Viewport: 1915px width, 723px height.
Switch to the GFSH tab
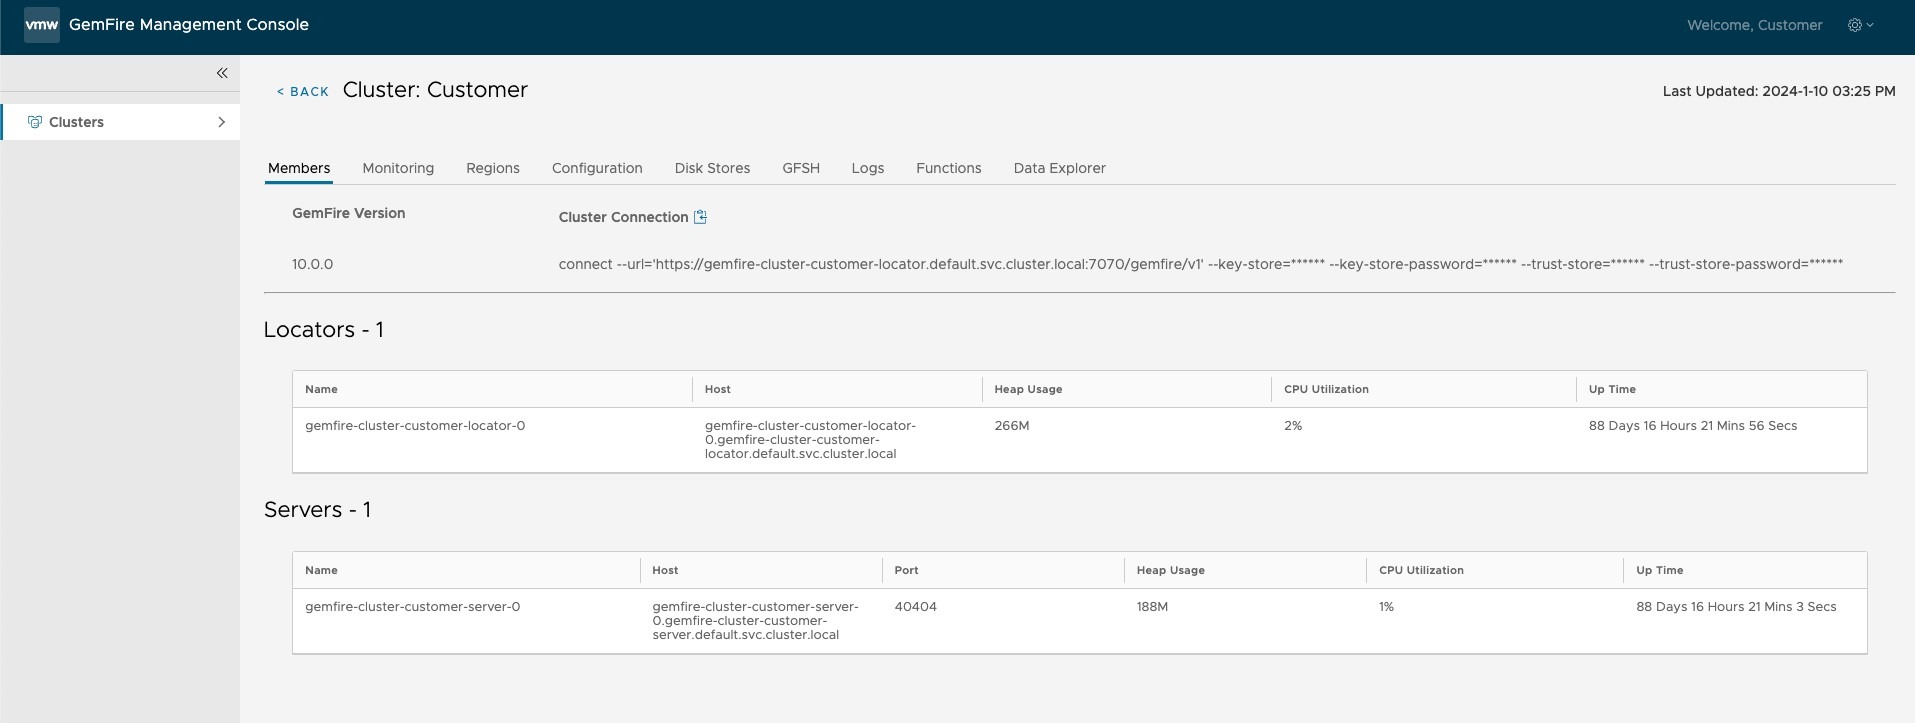(x=801, y=168)
